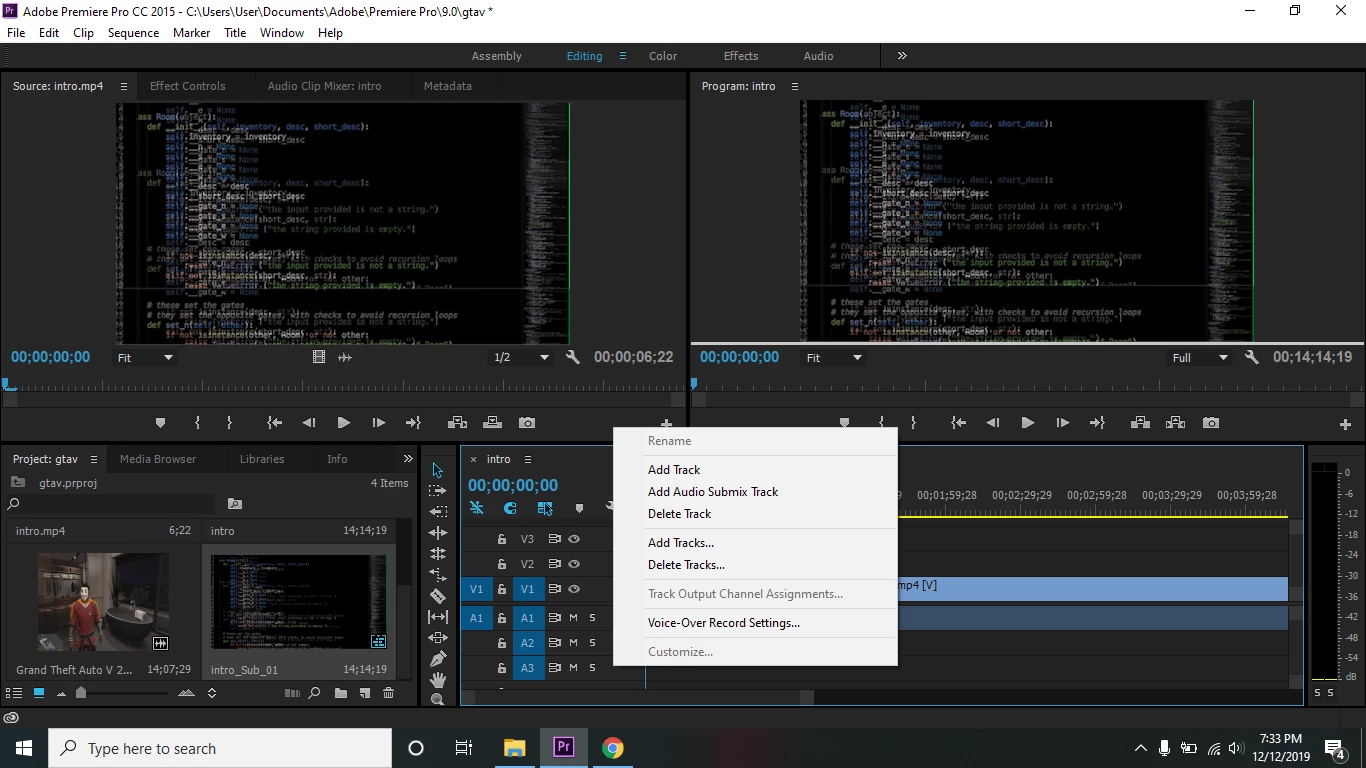Adjust the Project panel thumbnail size slider
The image size is (1366, 768).
pos(81,693)
